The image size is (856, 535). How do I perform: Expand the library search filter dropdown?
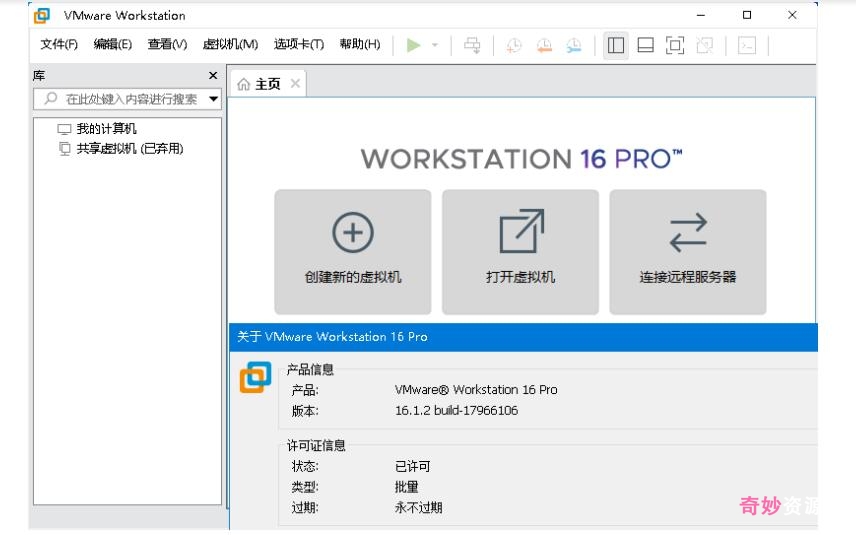tap(213, 99)
